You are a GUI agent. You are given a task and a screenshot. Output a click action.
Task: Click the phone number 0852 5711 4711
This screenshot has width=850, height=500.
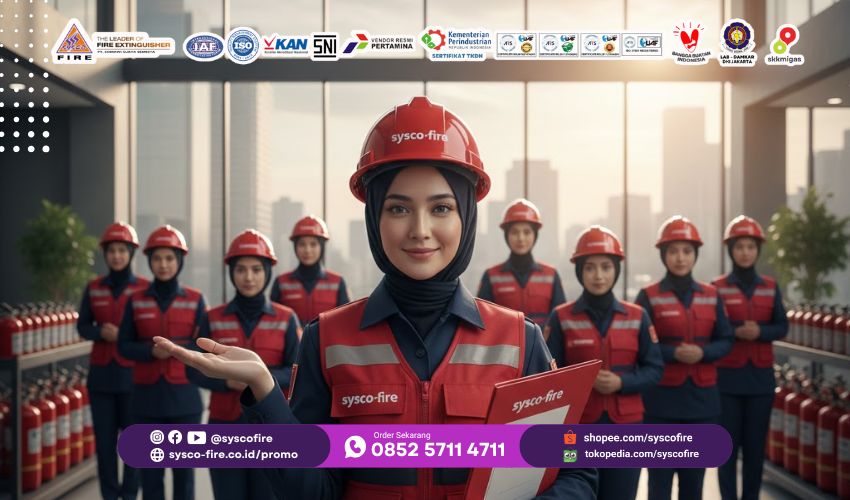(438, 450)
